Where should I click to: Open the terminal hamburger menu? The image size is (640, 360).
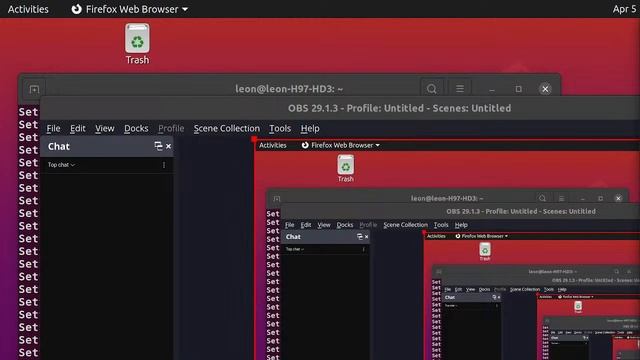pyautogui.click(x=460, y=89)
